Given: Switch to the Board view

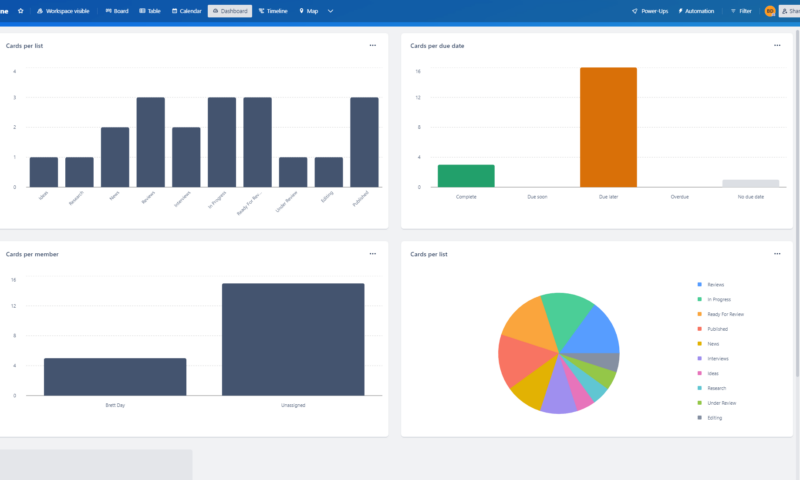Looking at the screenshot, I should pyautogui.click(x=117, y=11).
